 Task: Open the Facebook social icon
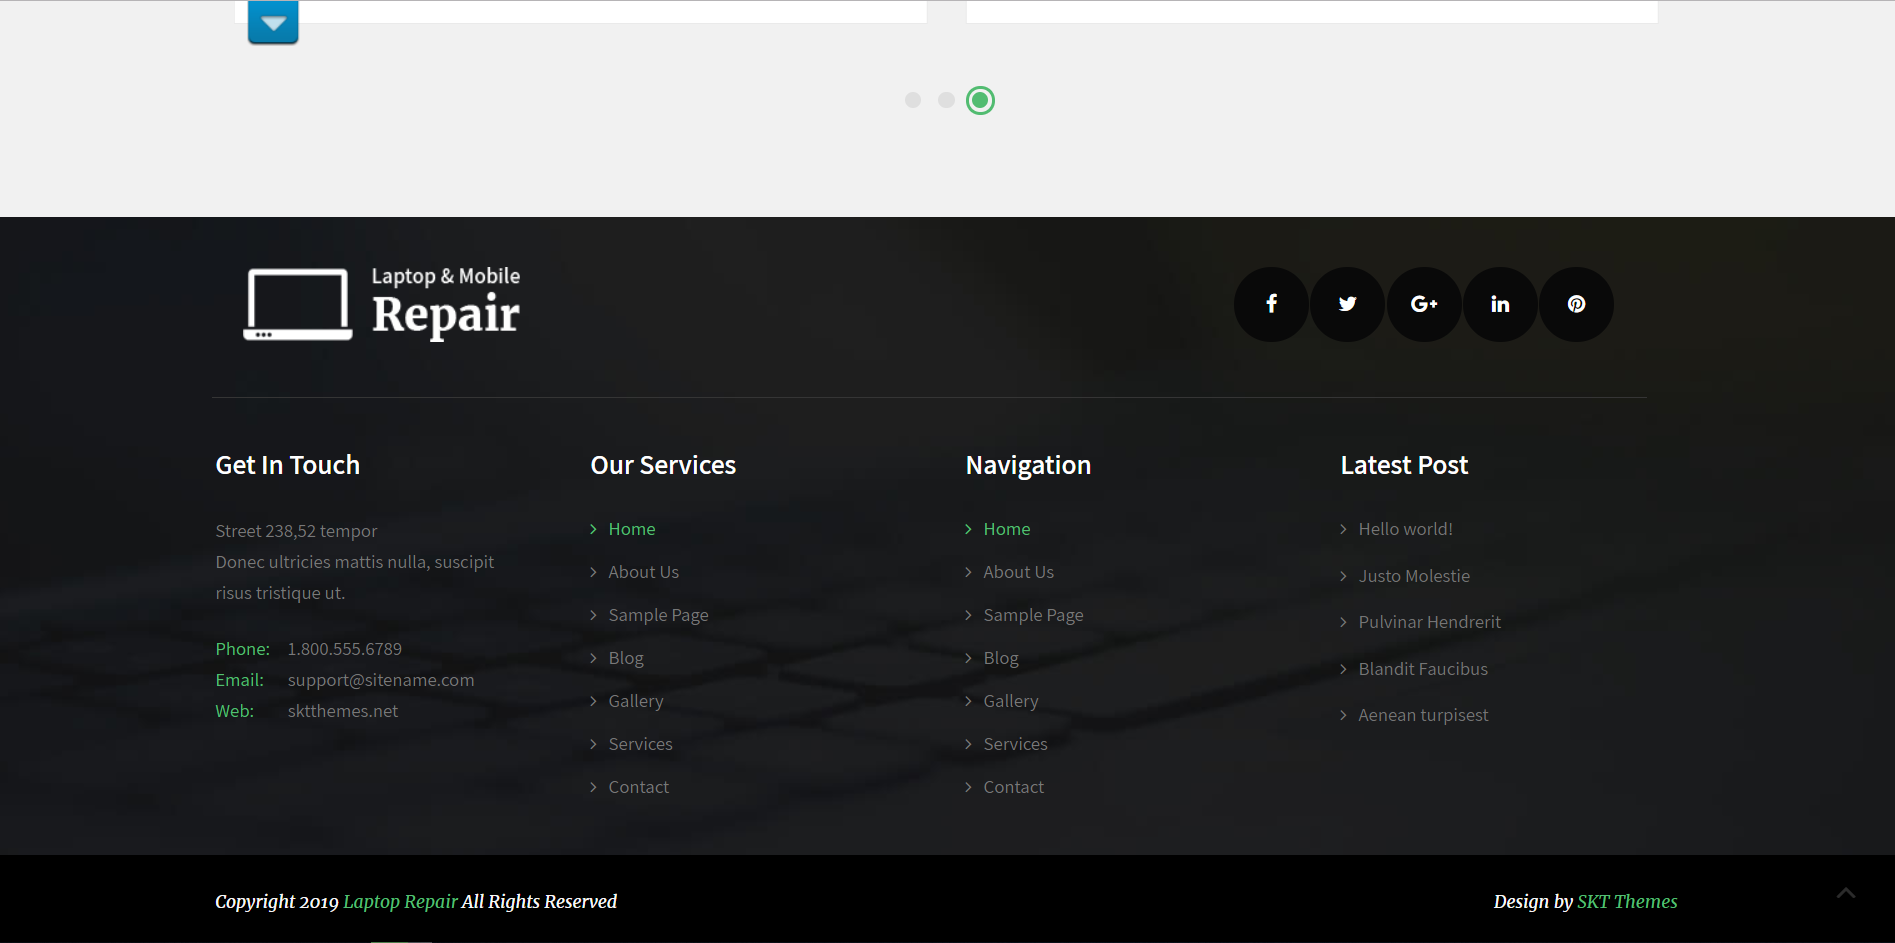point(1271,304)
